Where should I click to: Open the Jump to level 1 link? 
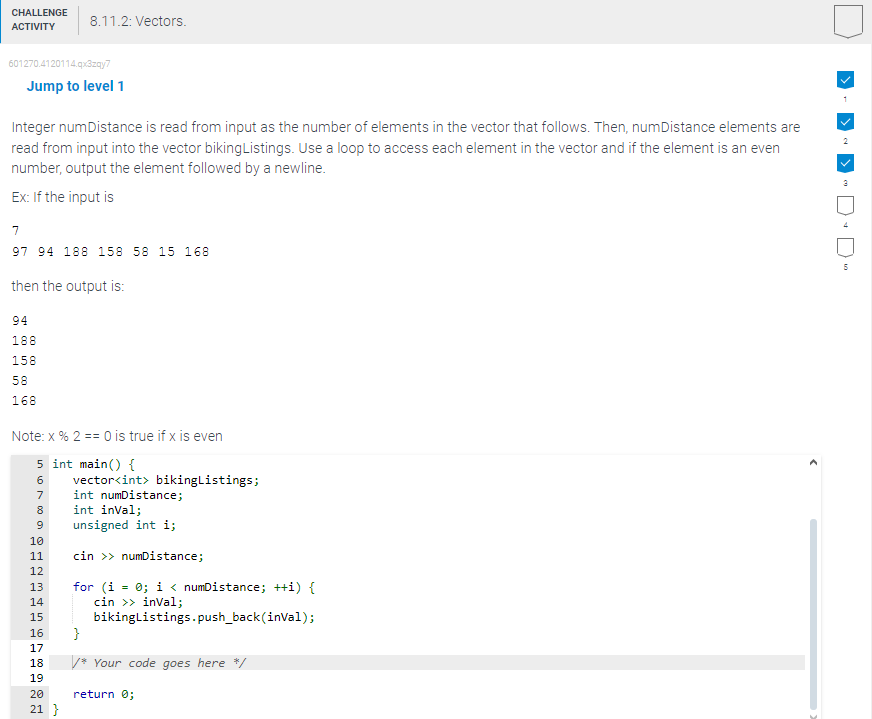click(75, 86)
